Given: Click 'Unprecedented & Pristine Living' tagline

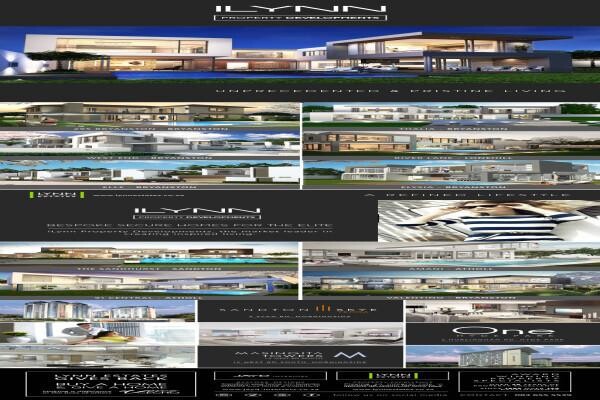Looking at the screenshot, I should click(x=390, y=91).
